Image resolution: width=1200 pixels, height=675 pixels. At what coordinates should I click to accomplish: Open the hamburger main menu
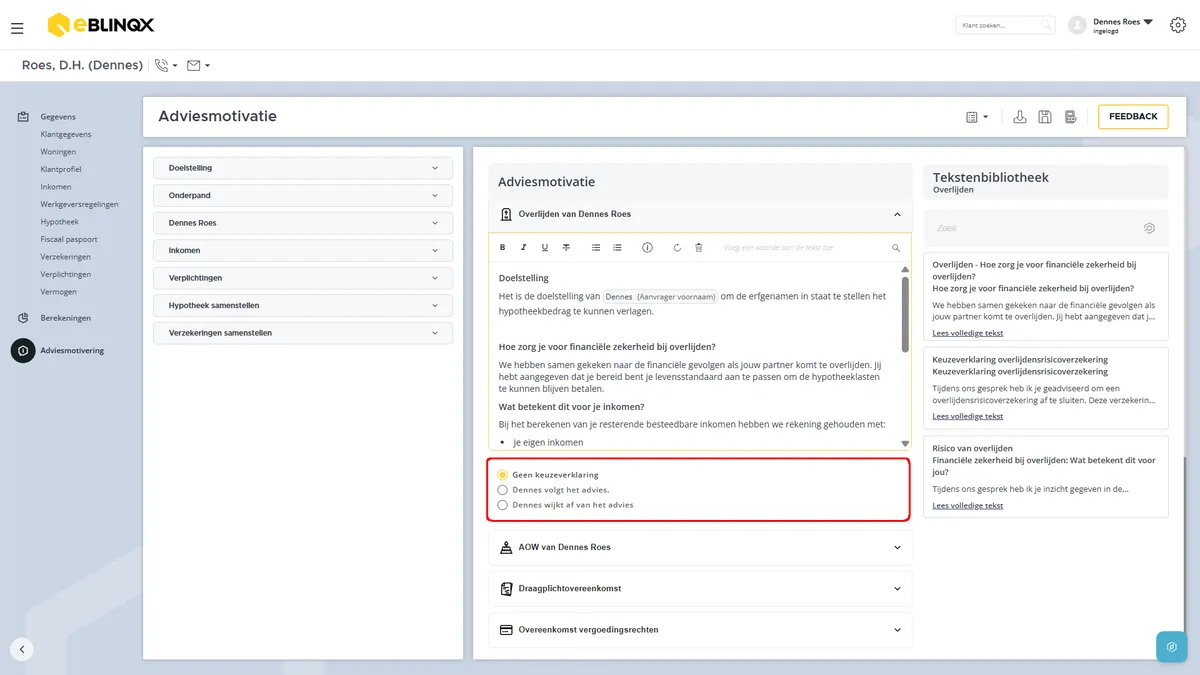click(17, 28)
